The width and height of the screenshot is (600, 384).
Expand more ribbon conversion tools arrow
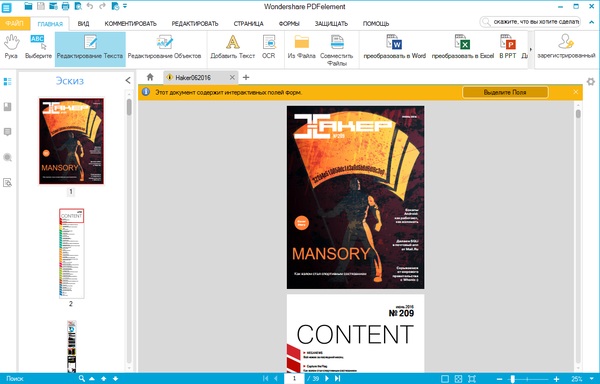[530, 49]
